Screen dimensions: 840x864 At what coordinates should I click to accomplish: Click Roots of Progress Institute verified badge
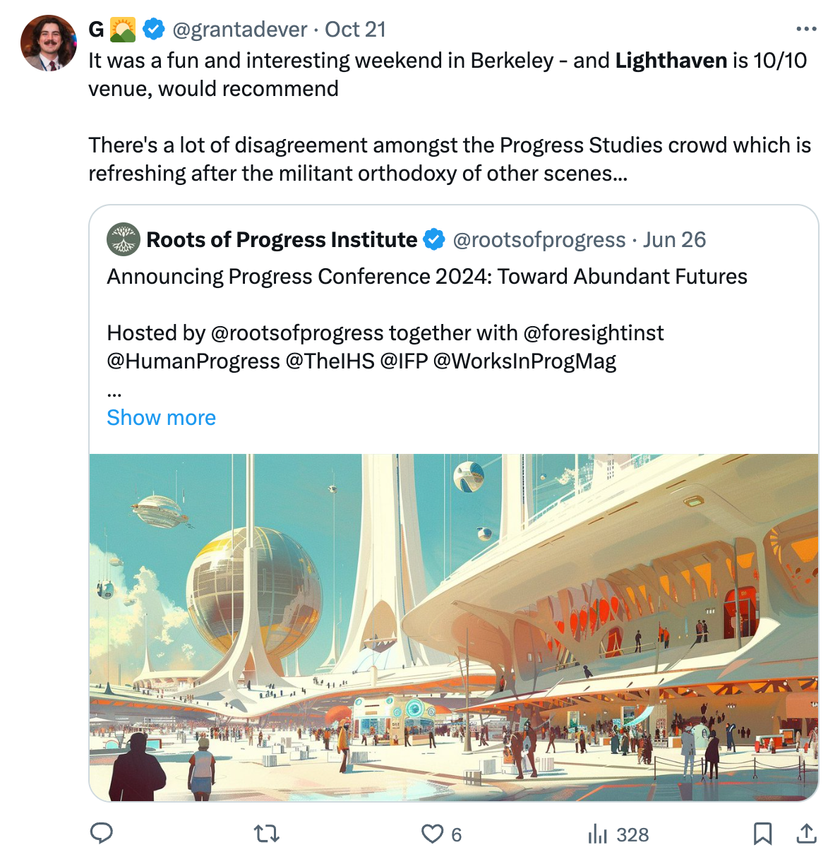coord(434,240)
